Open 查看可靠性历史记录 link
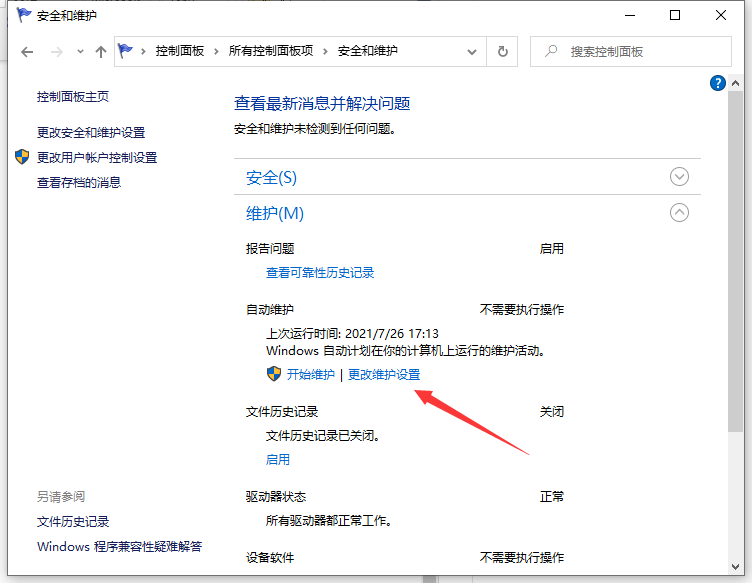 [x=320, y=272]
